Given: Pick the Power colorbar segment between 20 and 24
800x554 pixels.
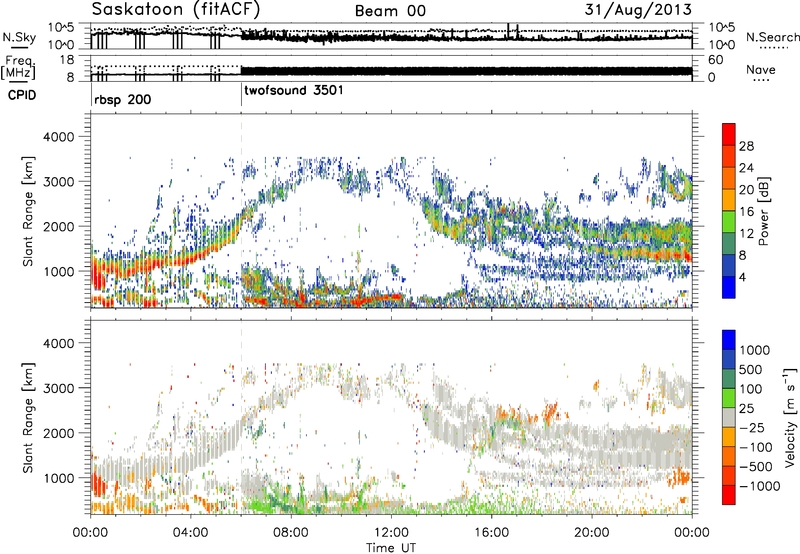Looking at the screenshot, I should pyautogui.click(x=729, y=179).
